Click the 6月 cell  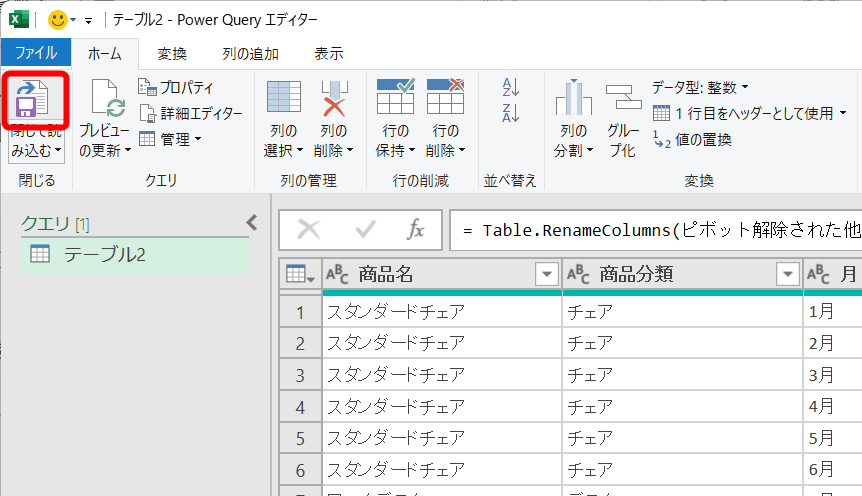pos(833,470)
